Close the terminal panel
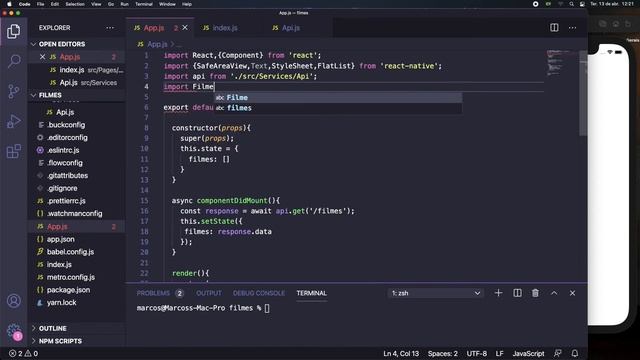The height and width of the screenshot is (360, 640). 572,293
